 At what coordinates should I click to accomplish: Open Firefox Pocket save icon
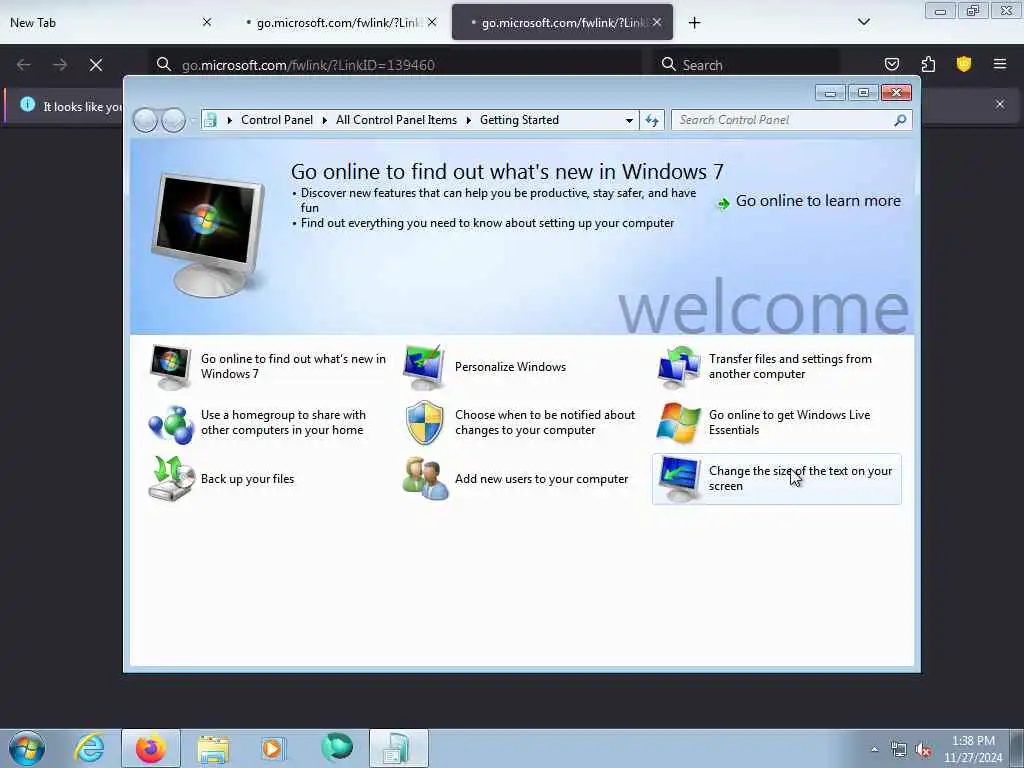891,64
